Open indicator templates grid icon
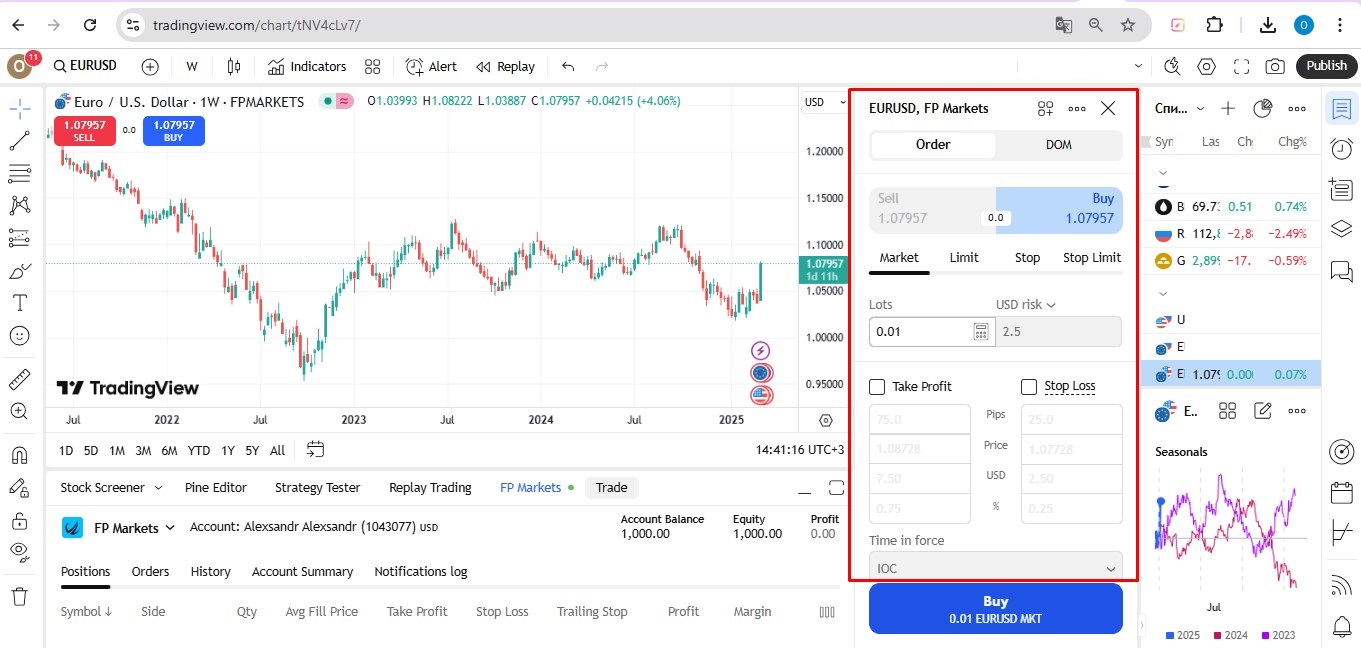Image resolution: width=1361 pixels, height=648 pixels. coord(373,66)
